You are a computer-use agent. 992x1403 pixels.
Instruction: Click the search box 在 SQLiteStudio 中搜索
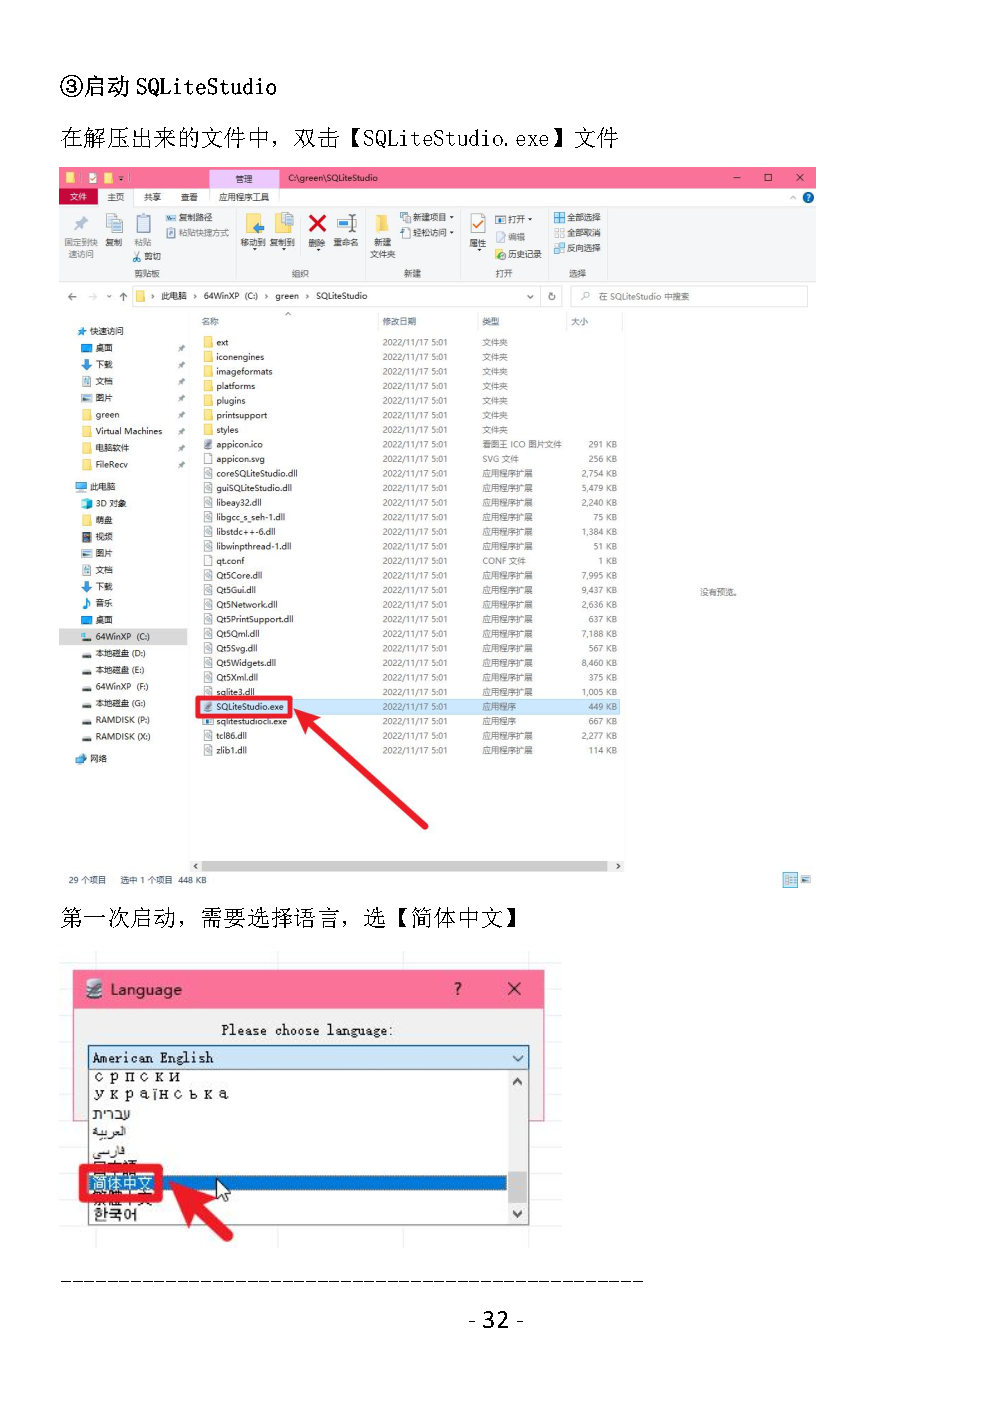click(x=689, y=297)
